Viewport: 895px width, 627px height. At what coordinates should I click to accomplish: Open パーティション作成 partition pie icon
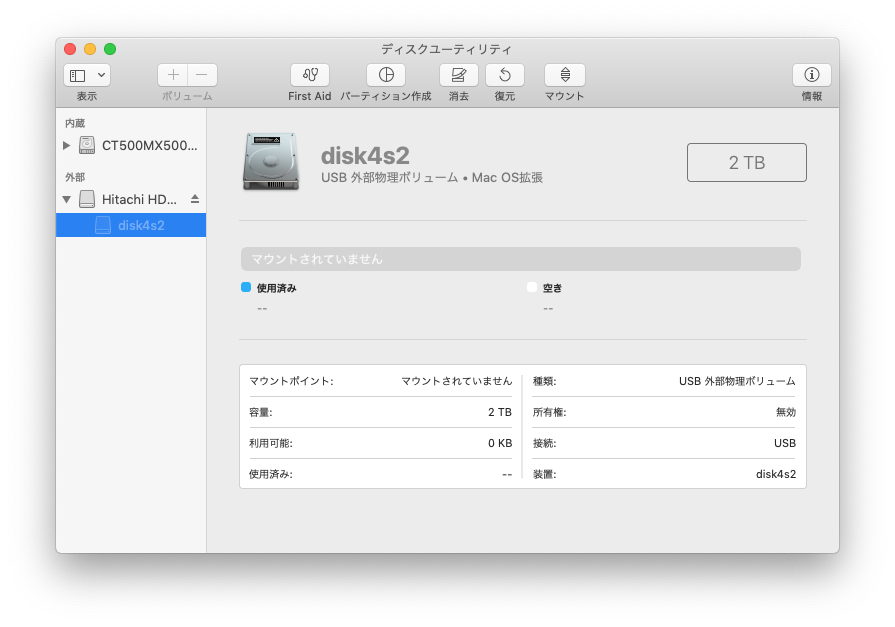(386, 75)
